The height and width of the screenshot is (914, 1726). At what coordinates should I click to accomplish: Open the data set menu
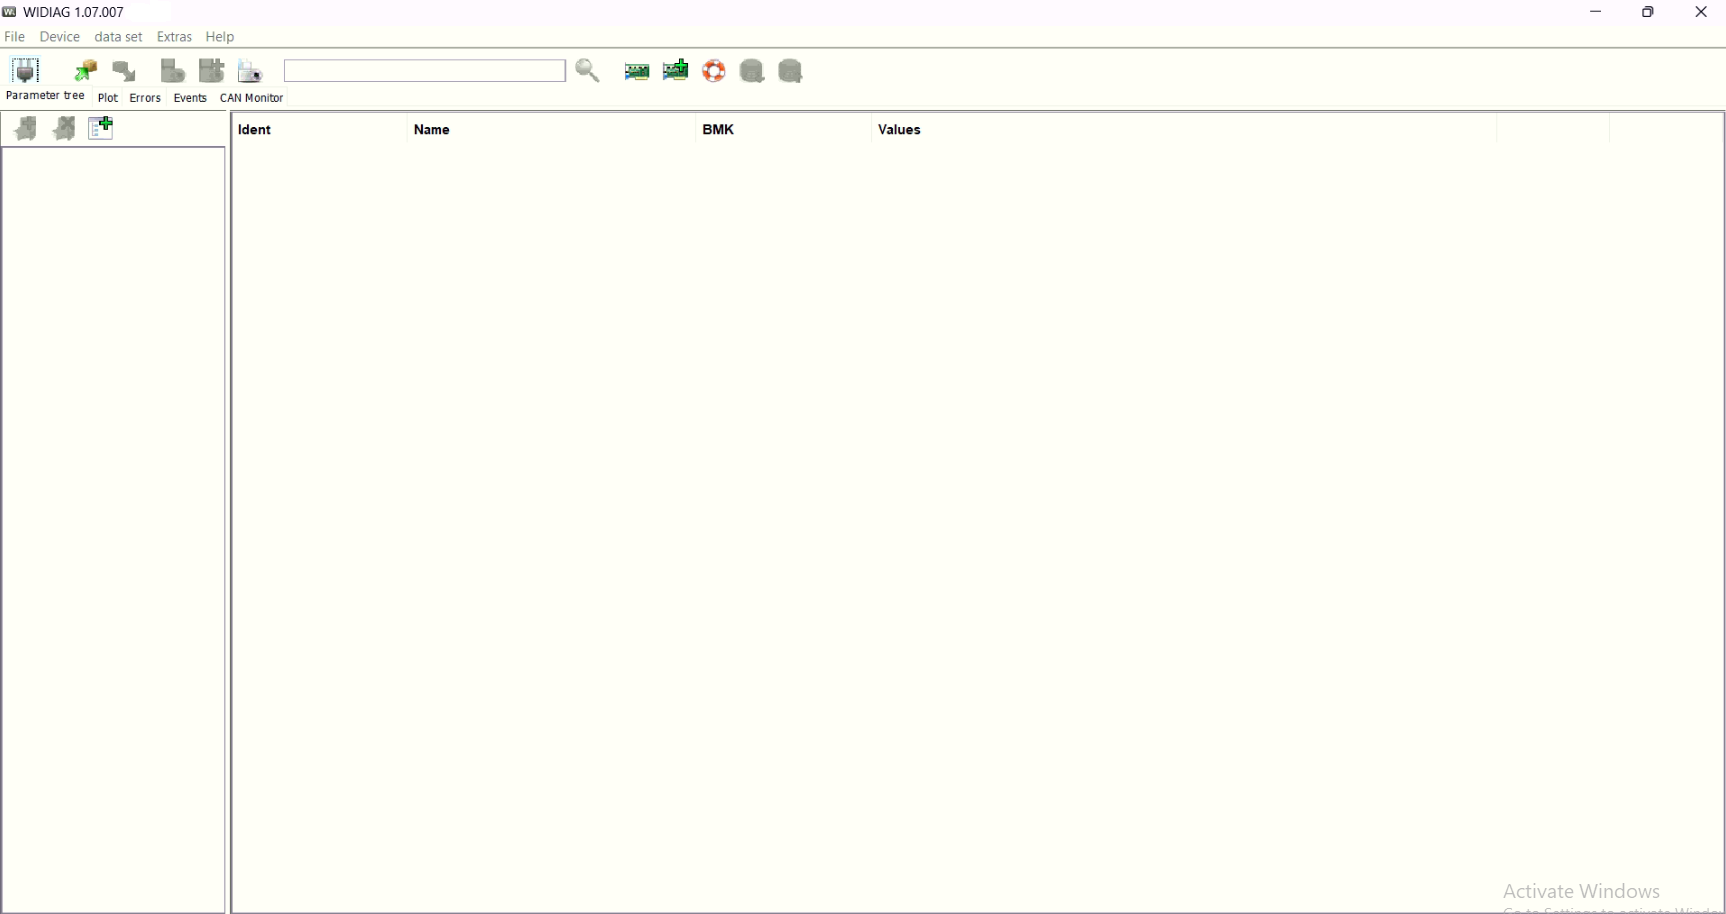[x=119, y=37]
